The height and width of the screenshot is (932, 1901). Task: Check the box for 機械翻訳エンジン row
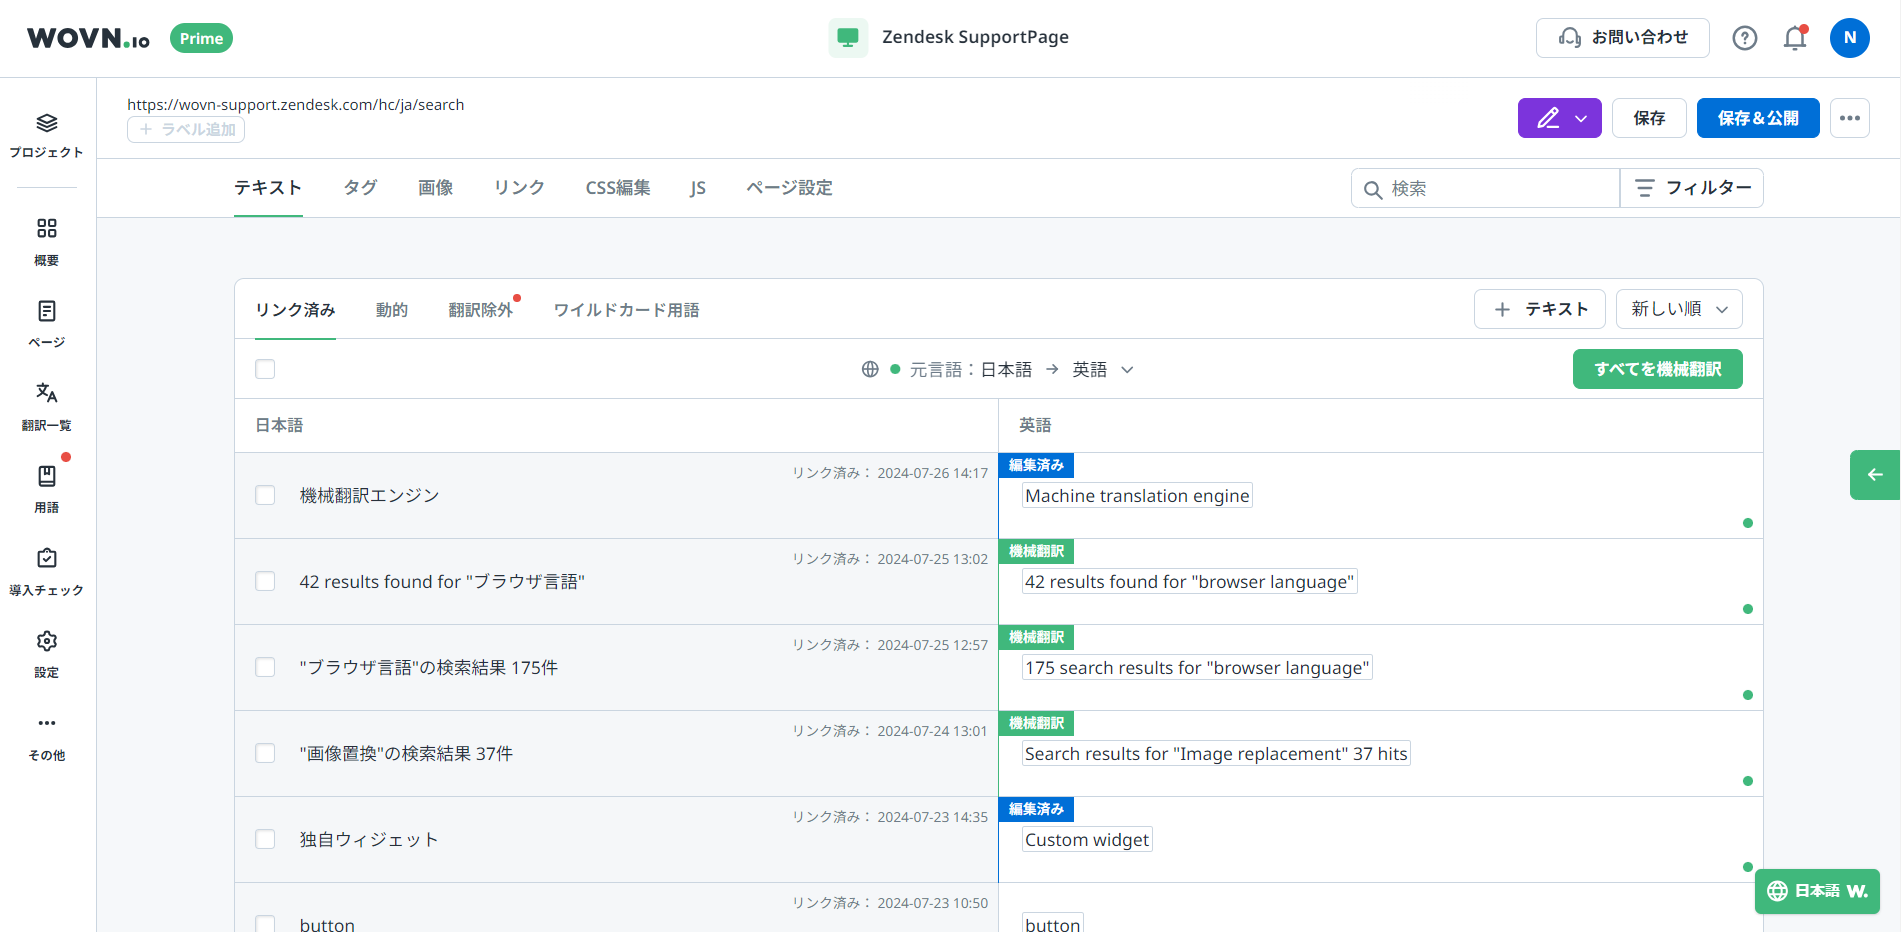(x=265, y=495)
